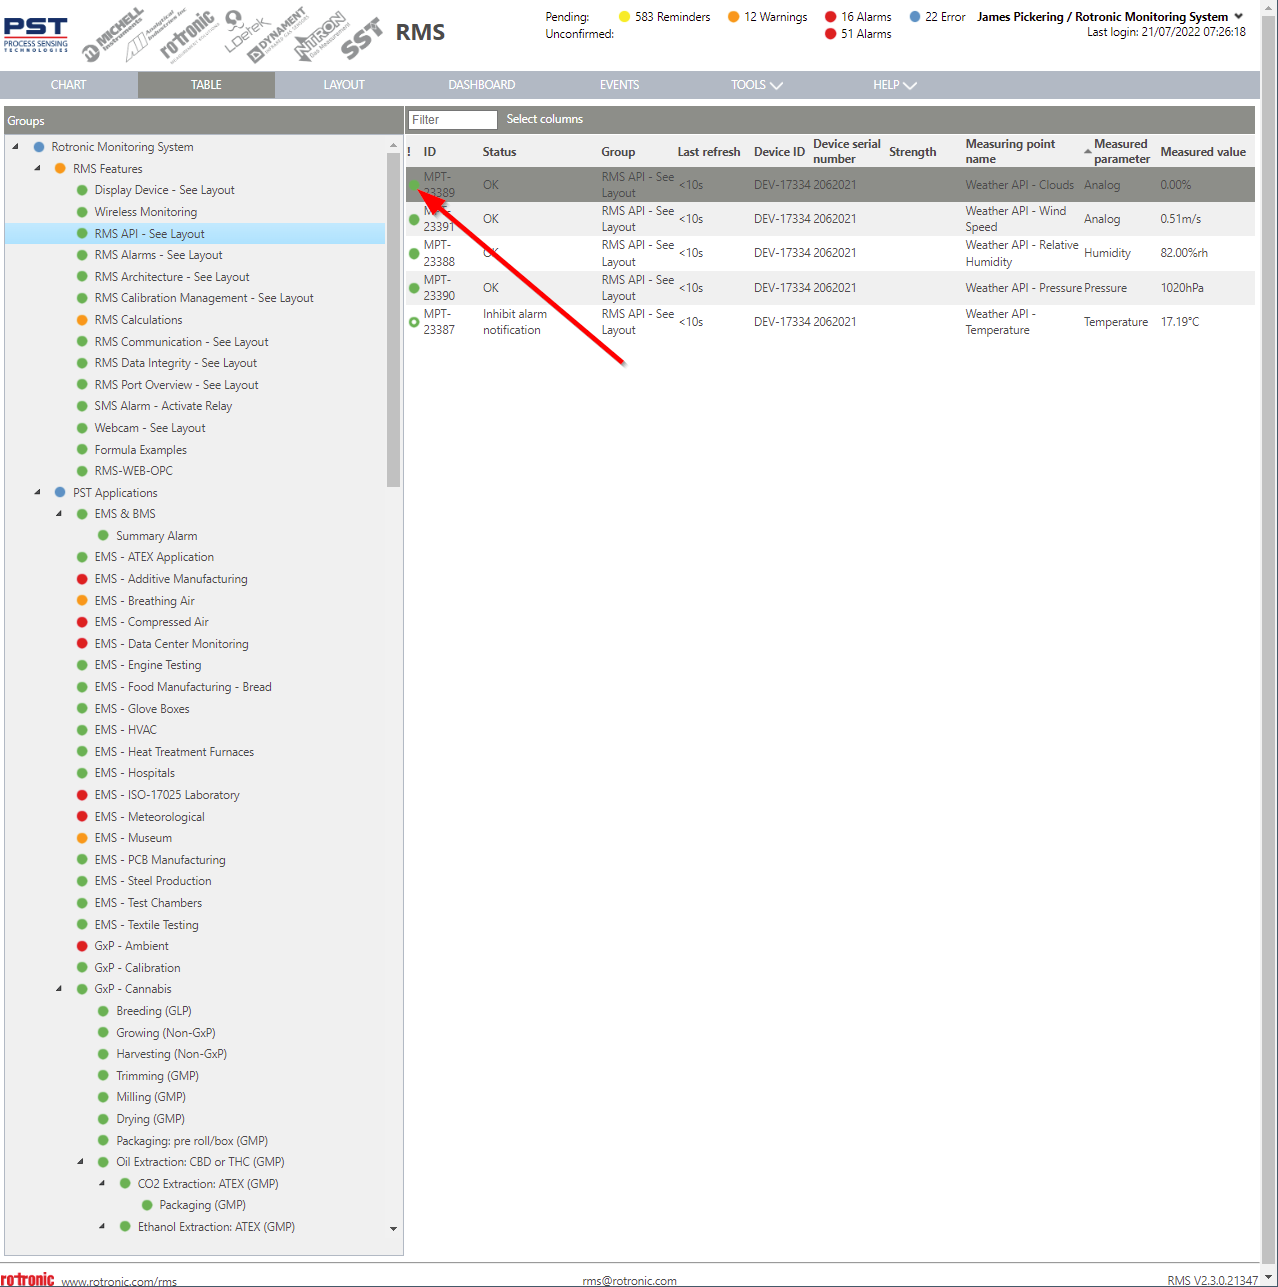Open the HELP dropdown menu
Image resolution: width=1278 pixels, height=1287 pixels.
point(894,85)
